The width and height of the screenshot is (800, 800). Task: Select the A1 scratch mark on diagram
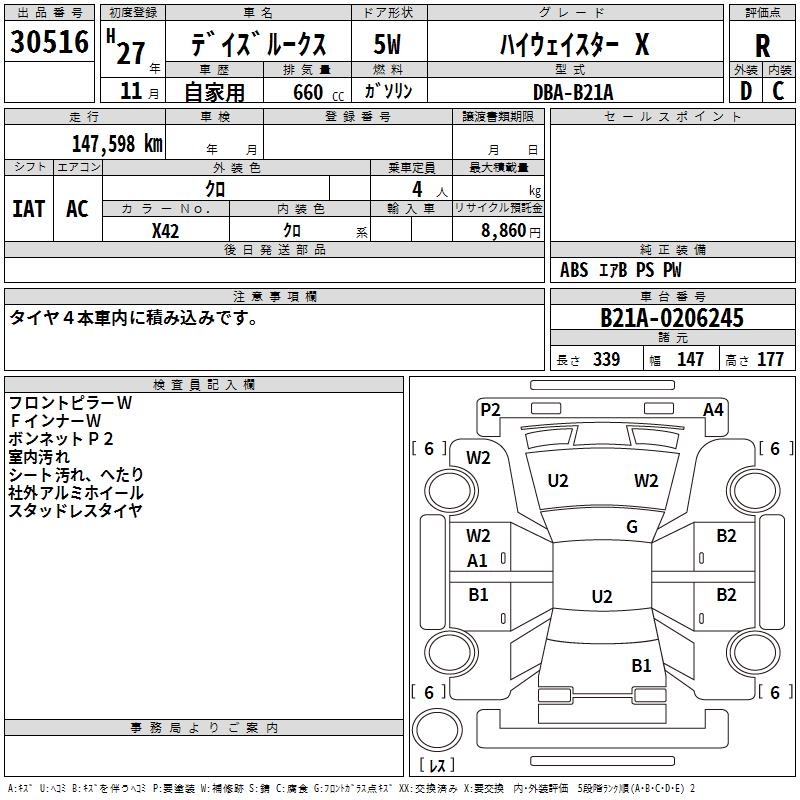coord(478,561)
